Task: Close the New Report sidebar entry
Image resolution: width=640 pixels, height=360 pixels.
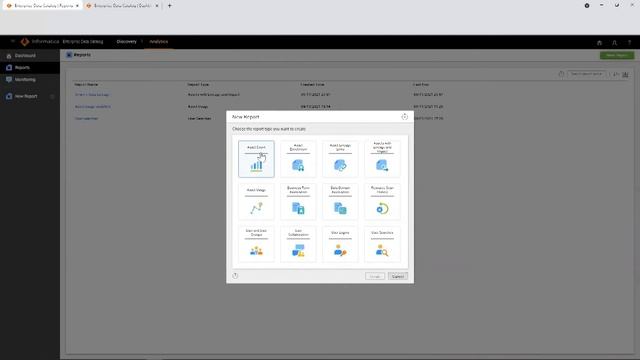Action: click(52, 96)
